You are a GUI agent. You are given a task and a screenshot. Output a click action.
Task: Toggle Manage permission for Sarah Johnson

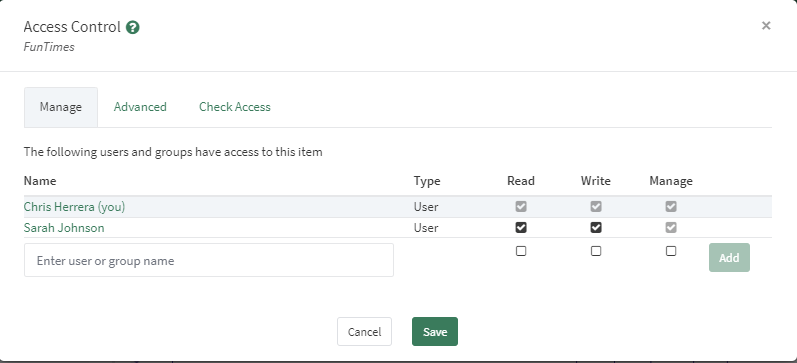tap(671, 228)
